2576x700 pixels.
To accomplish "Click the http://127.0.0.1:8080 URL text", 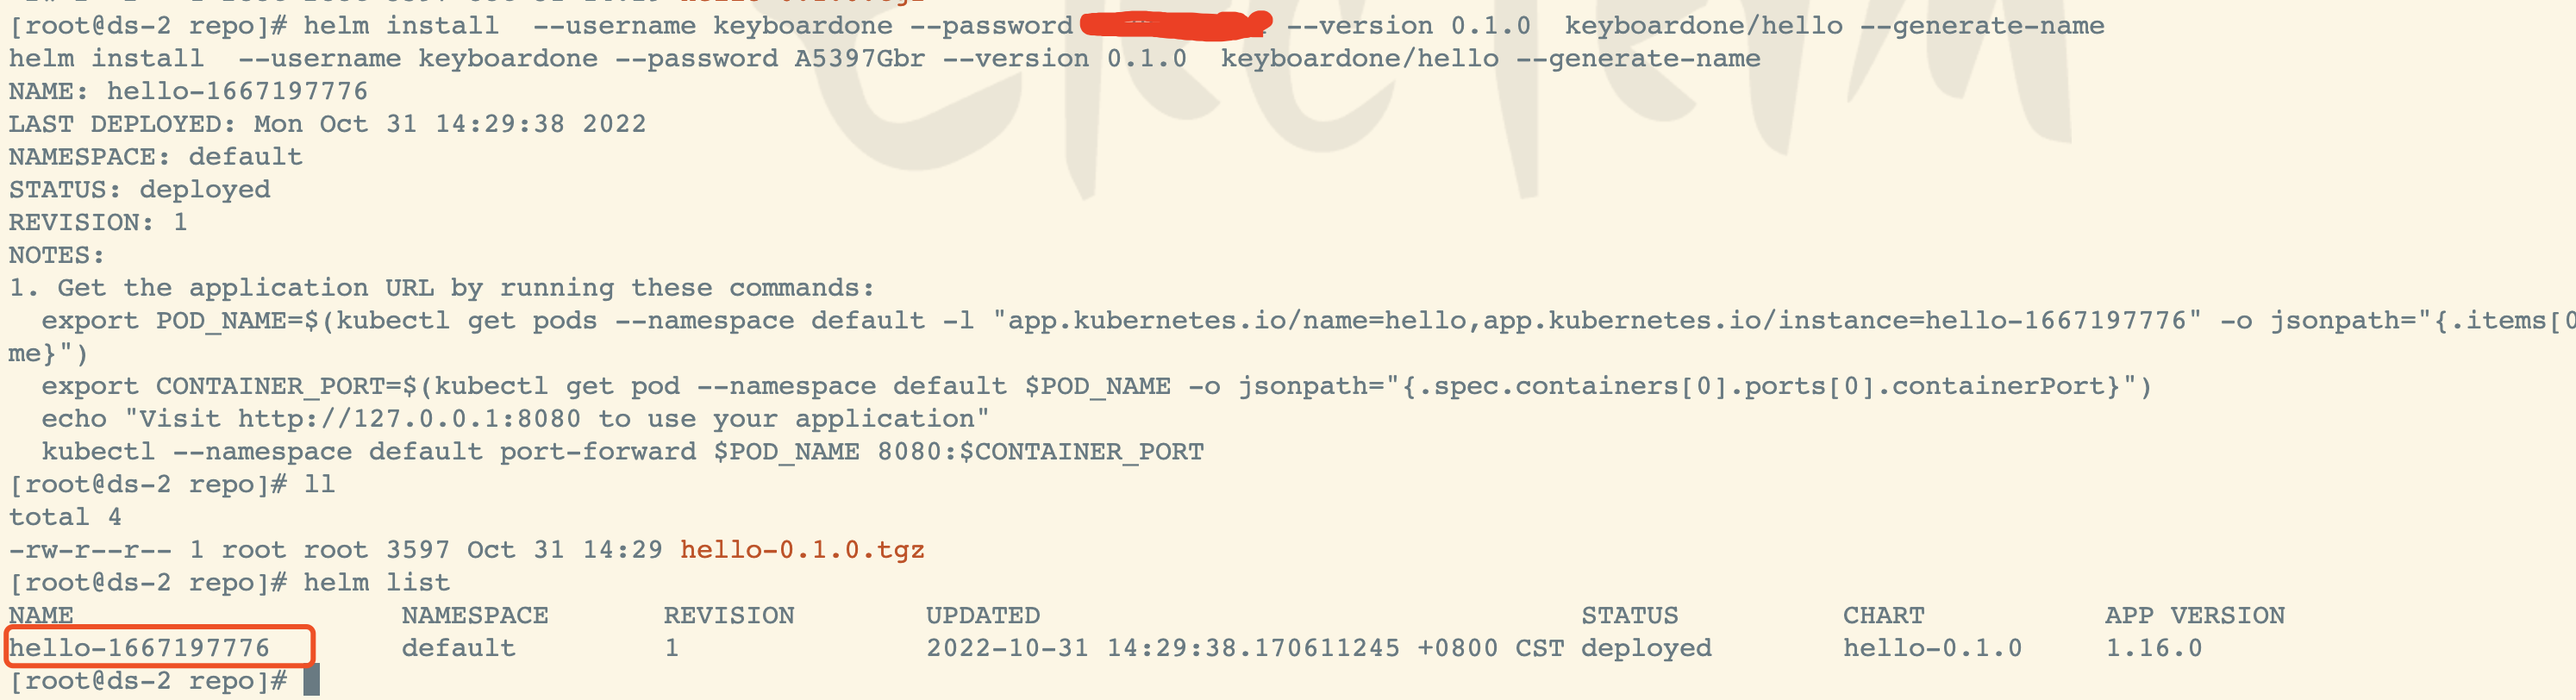I will 409,419.
